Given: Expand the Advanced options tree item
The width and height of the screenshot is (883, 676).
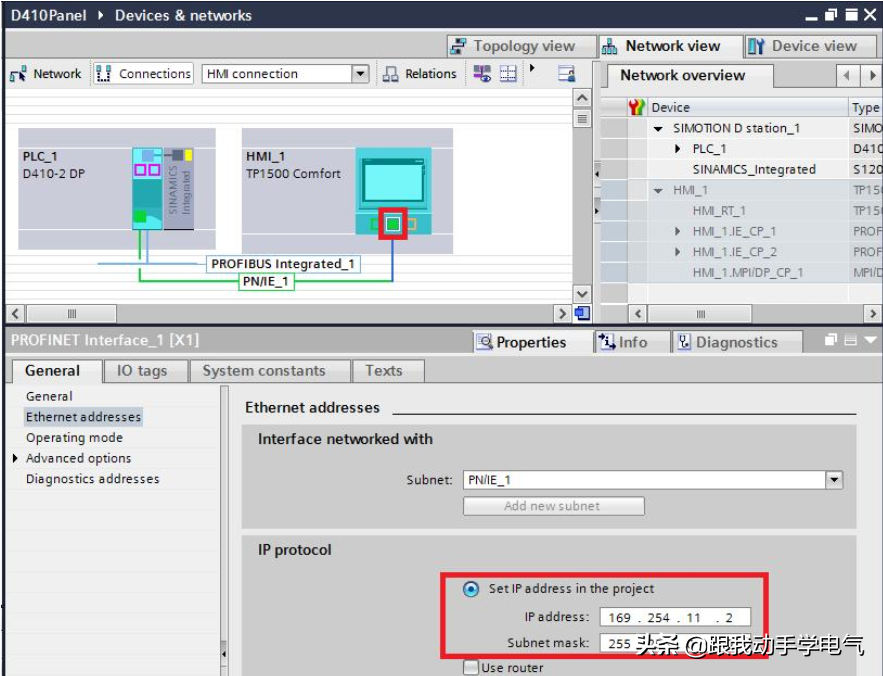Looking at the screenshot, I should tap(16, 459).
